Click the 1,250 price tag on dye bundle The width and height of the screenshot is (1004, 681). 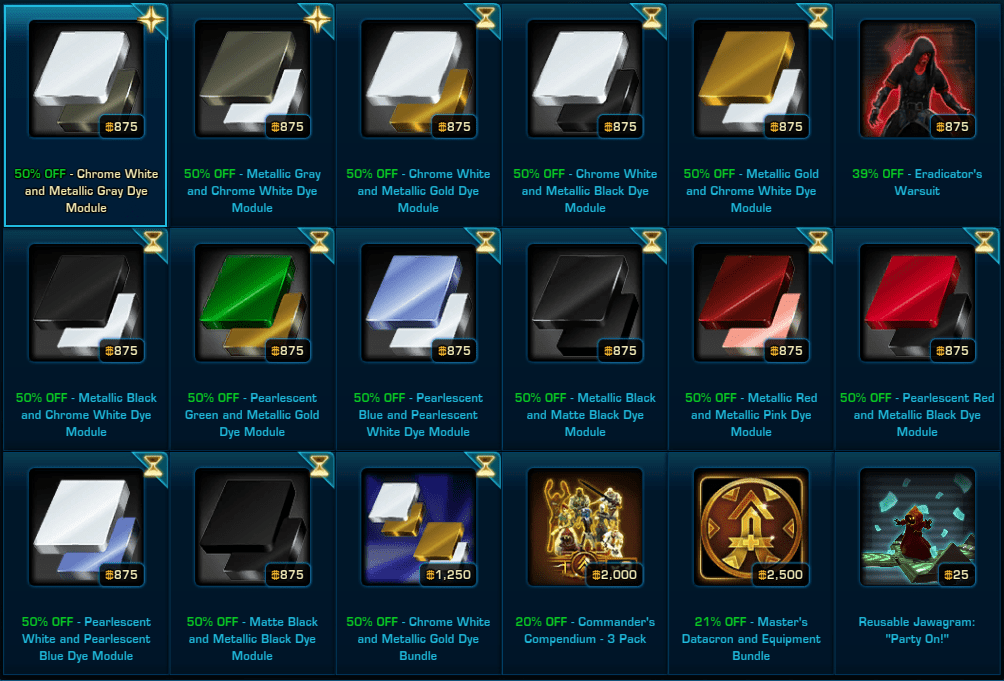pyautogui.click(x=448, y=575)
